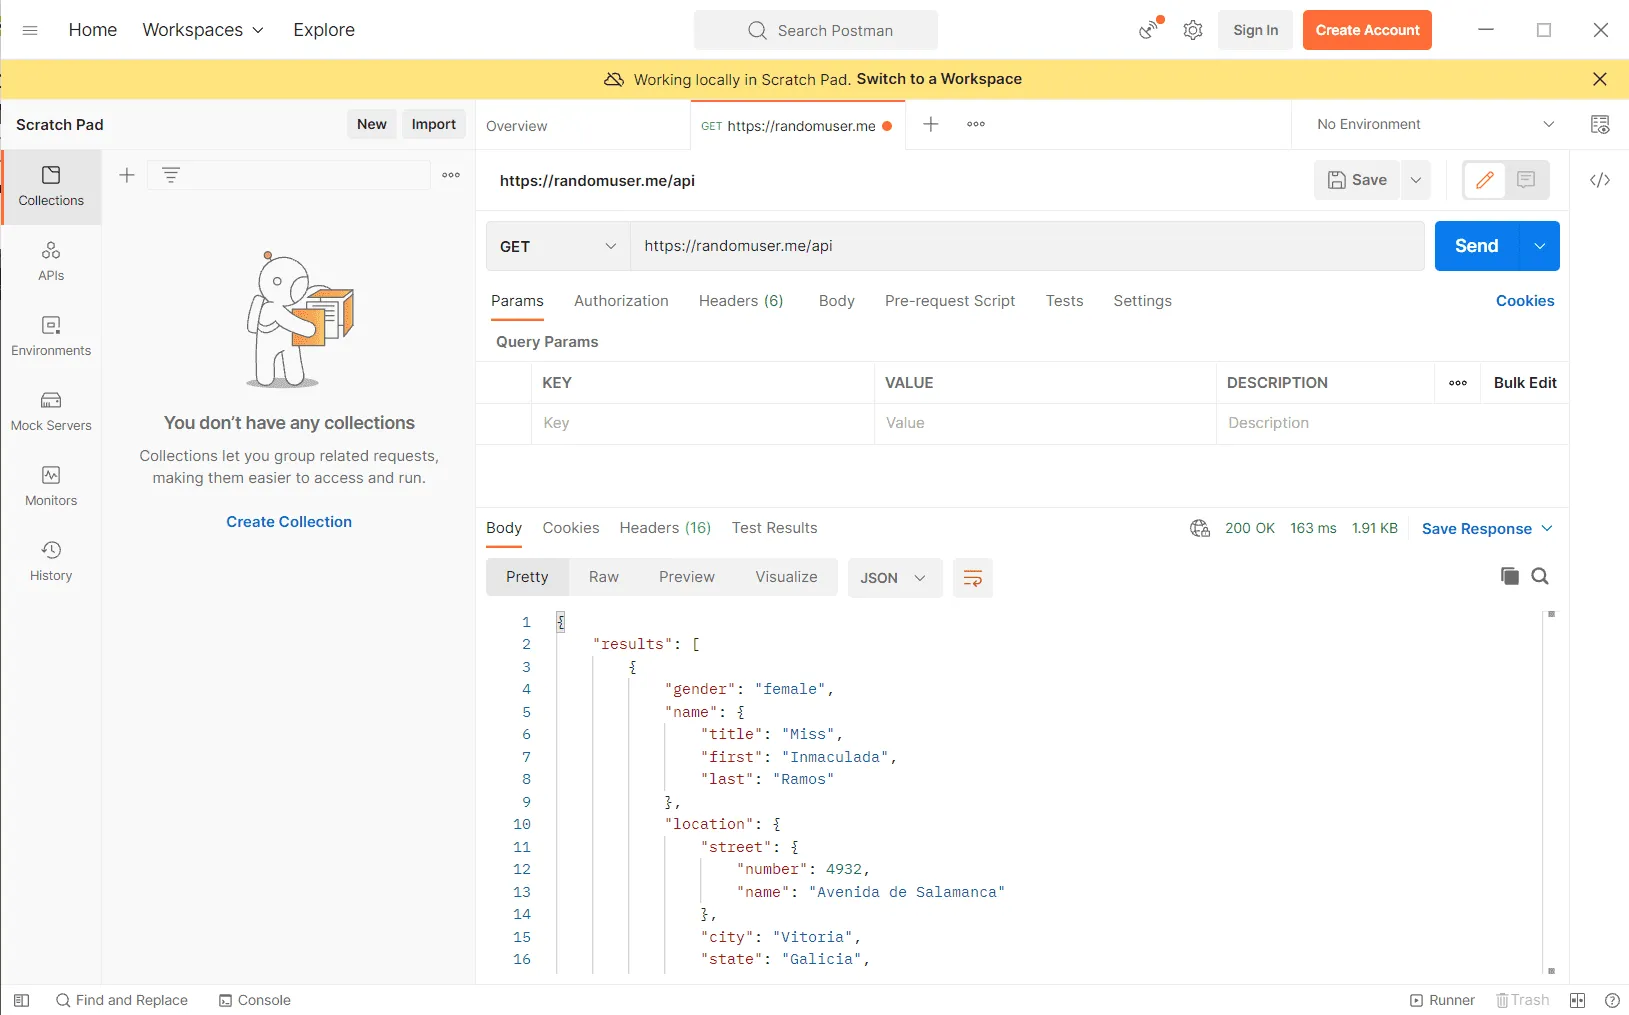
Task: Open the GET method dropdown
Action: (558, 246)
